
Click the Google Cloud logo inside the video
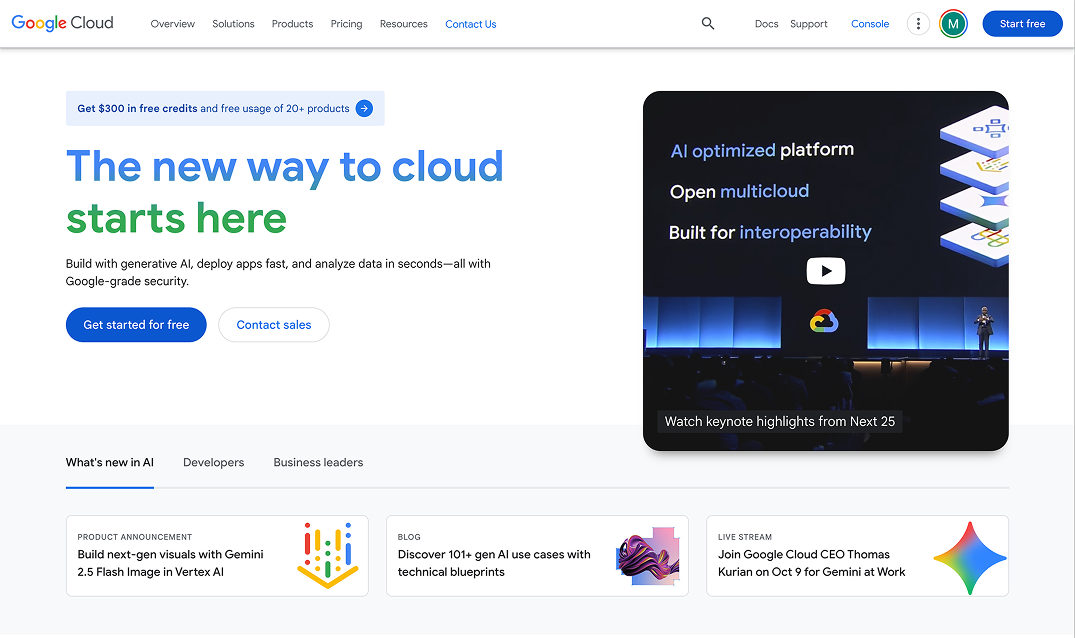[x=825, y=322]
